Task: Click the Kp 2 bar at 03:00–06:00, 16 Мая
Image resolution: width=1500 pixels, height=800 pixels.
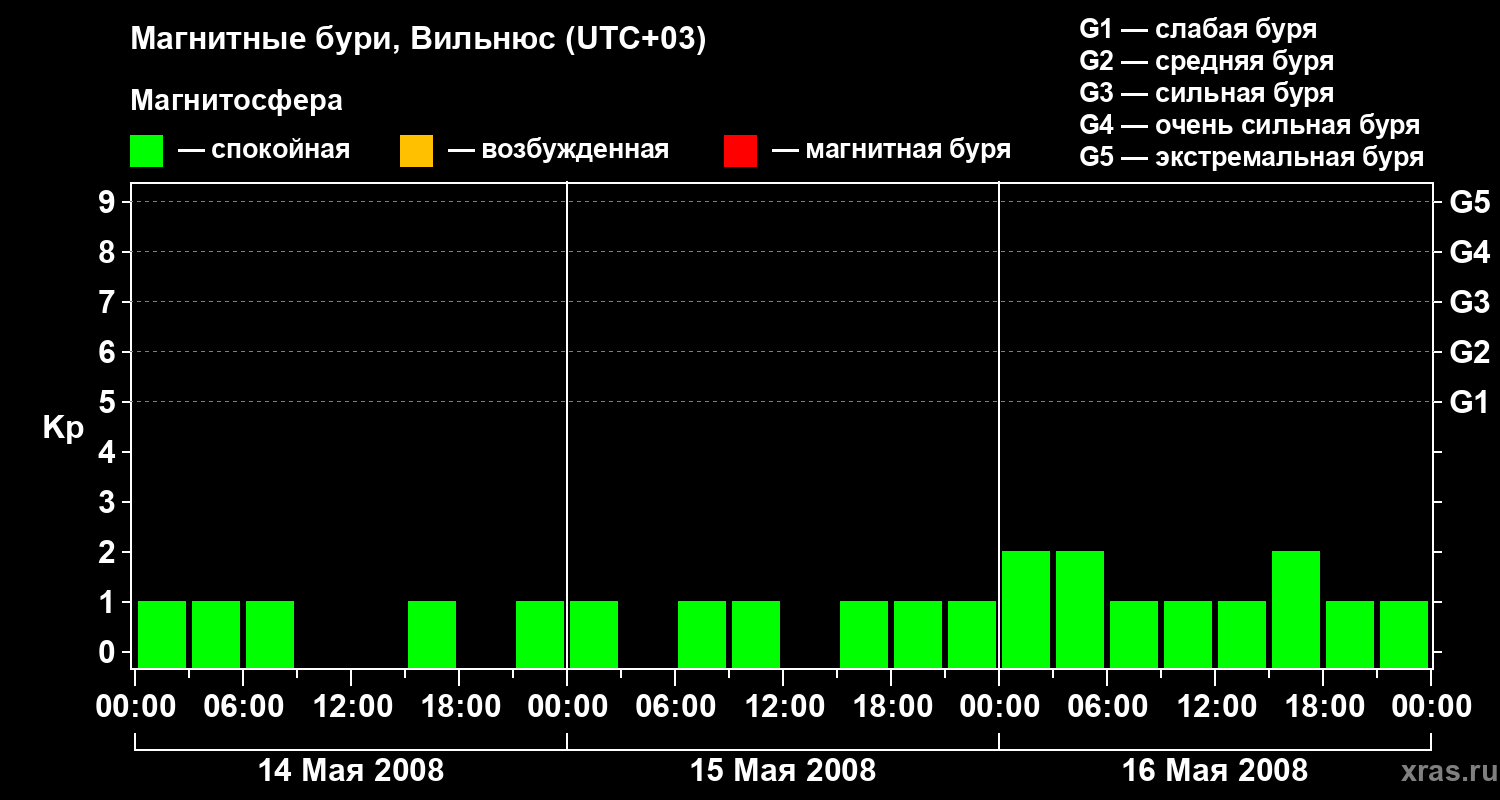Action: point(1080,609)
